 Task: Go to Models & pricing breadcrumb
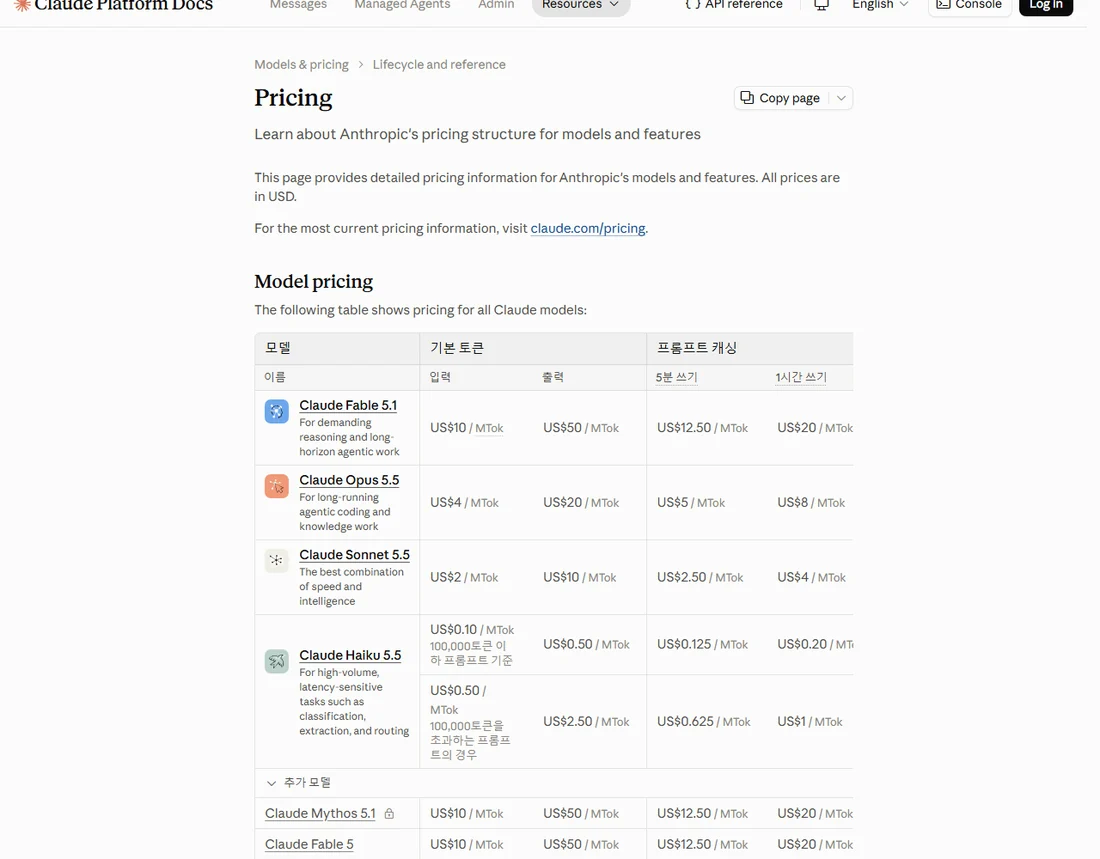pos(301,65)
